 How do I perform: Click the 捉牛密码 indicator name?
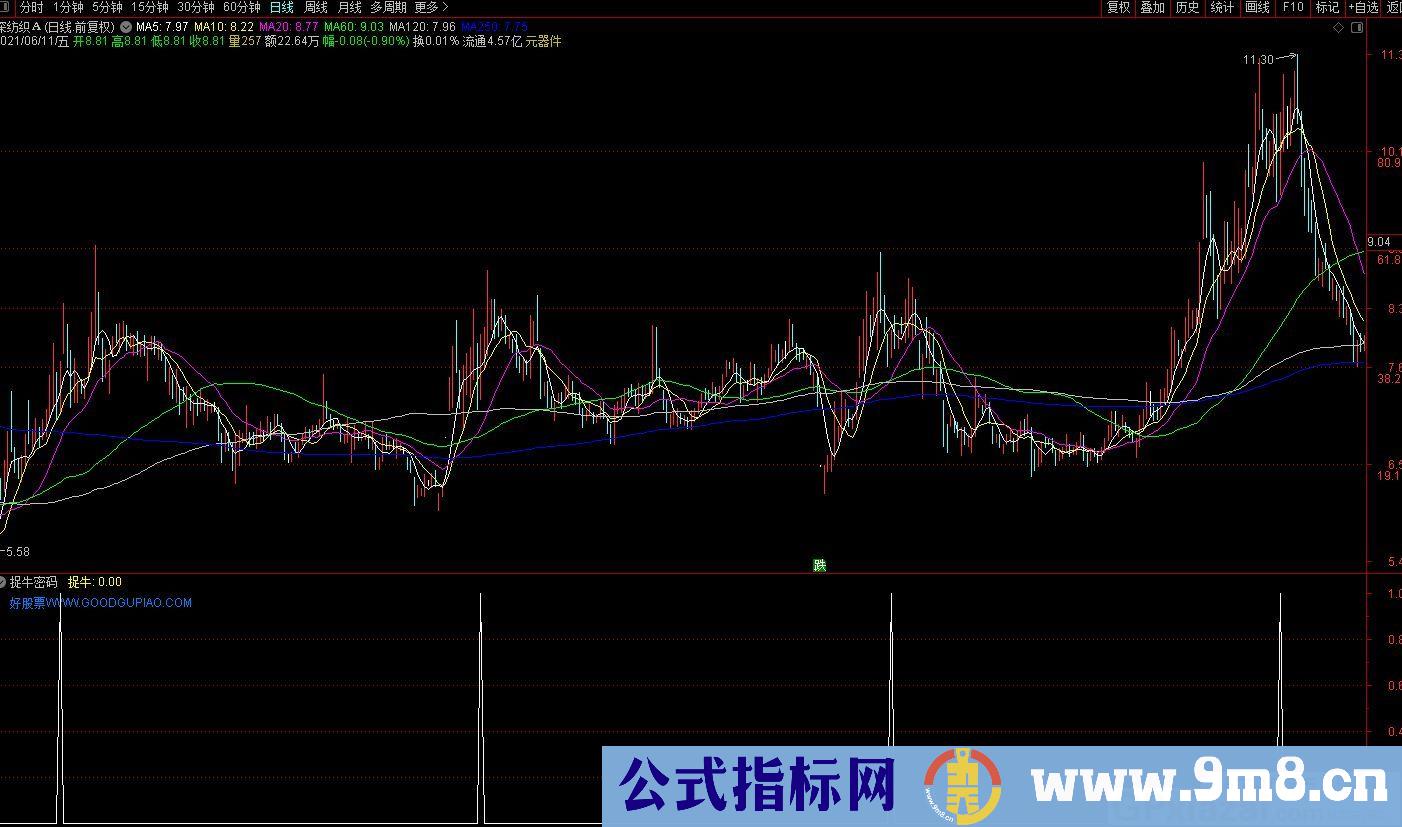coord(34,581)
